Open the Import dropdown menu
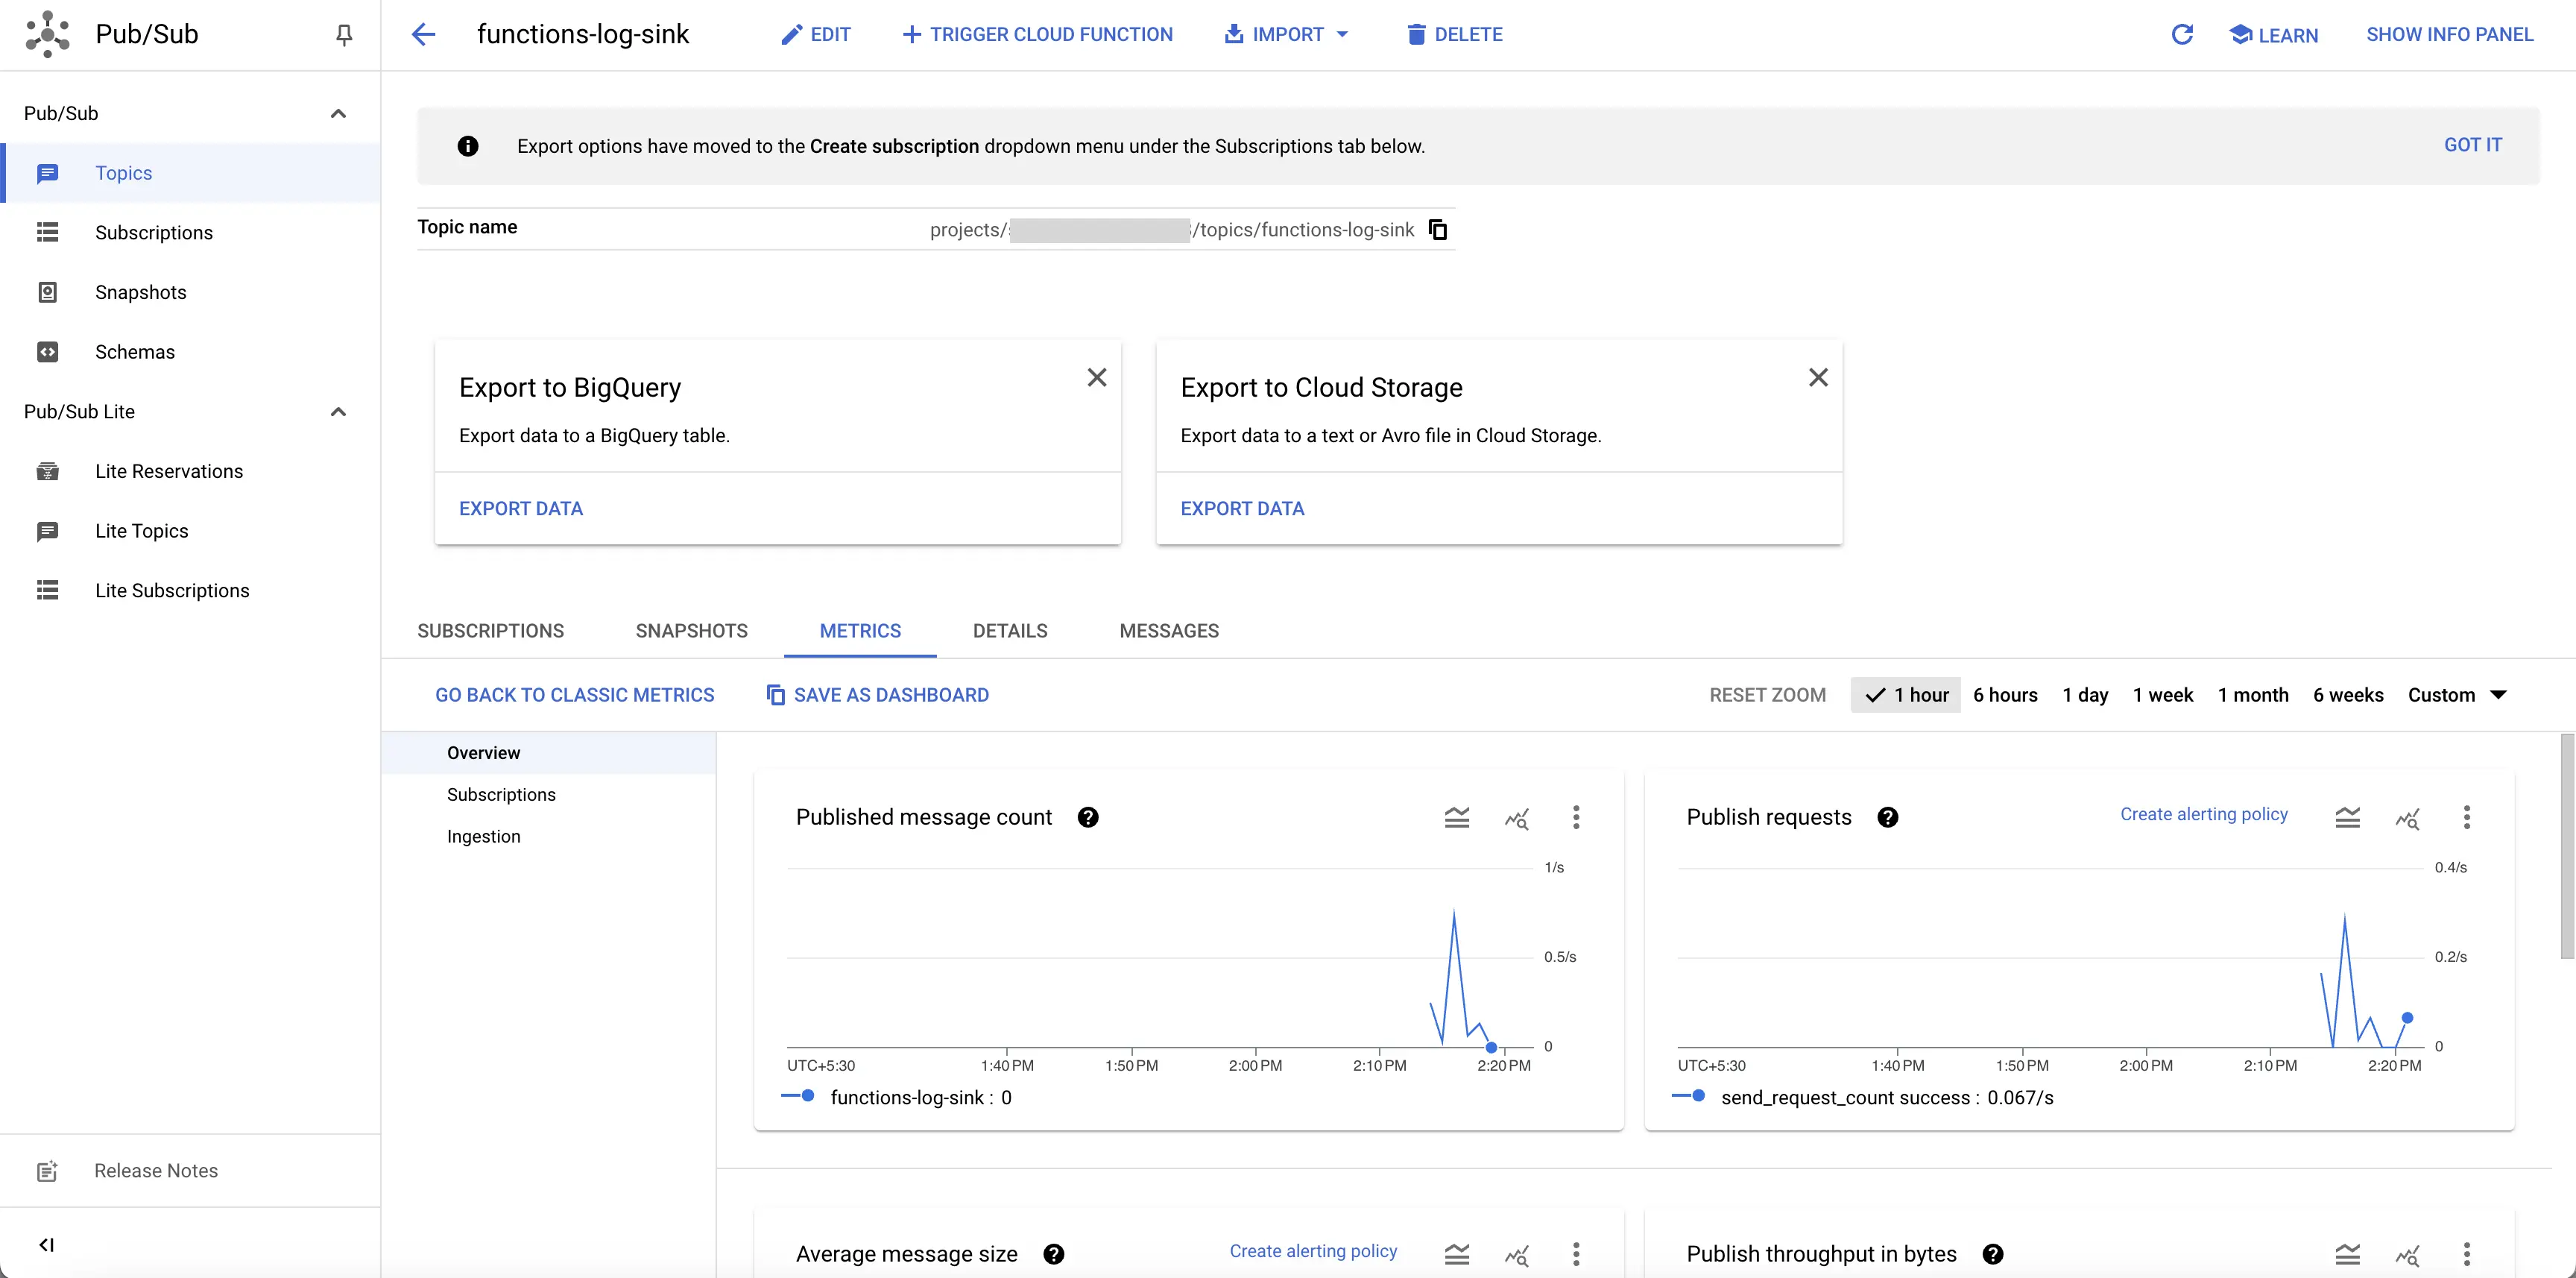The height and width of the screenshot is (1278, 2576). [1286, 34]
